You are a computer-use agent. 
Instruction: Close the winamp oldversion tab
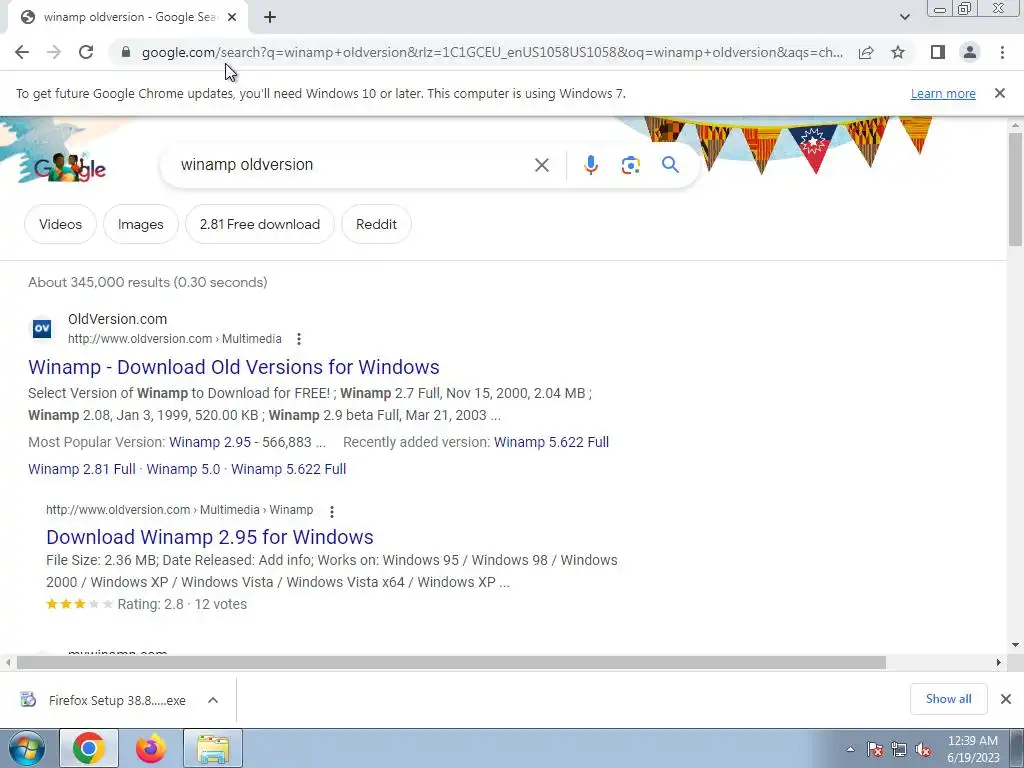click(232, 17)
